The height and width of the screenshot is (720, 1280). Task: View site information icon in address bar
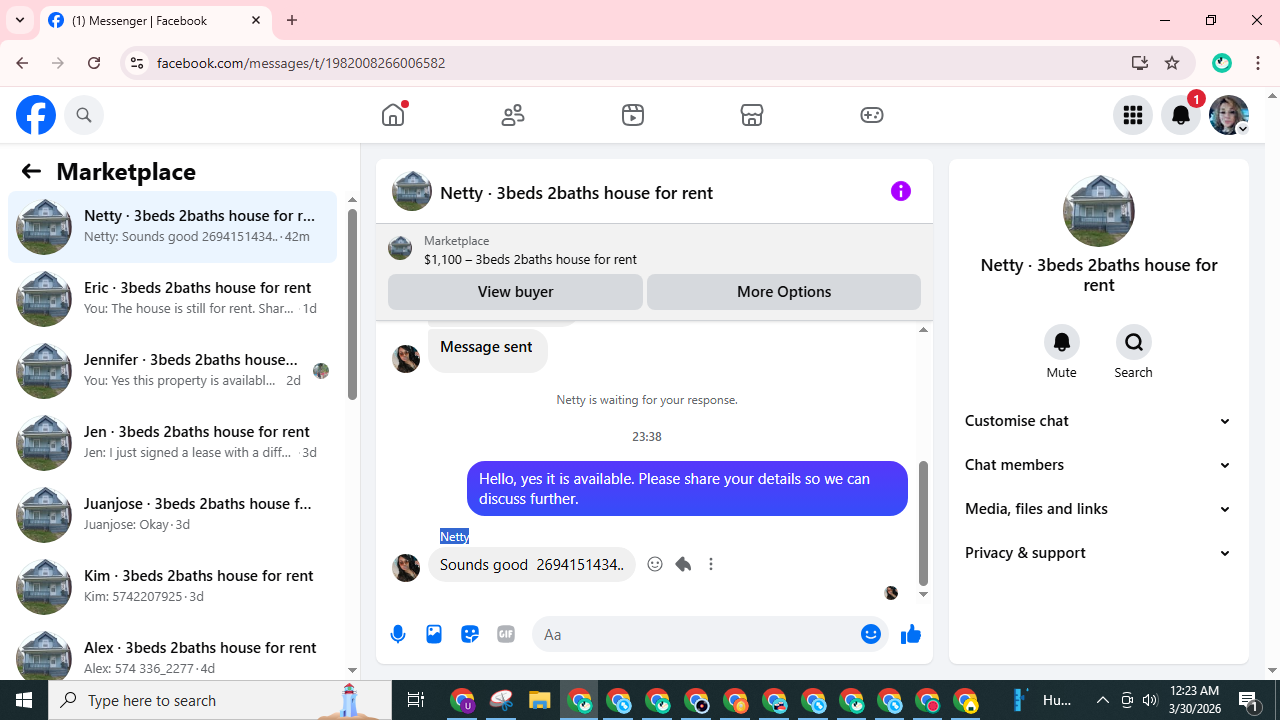[x=137, y=63]
